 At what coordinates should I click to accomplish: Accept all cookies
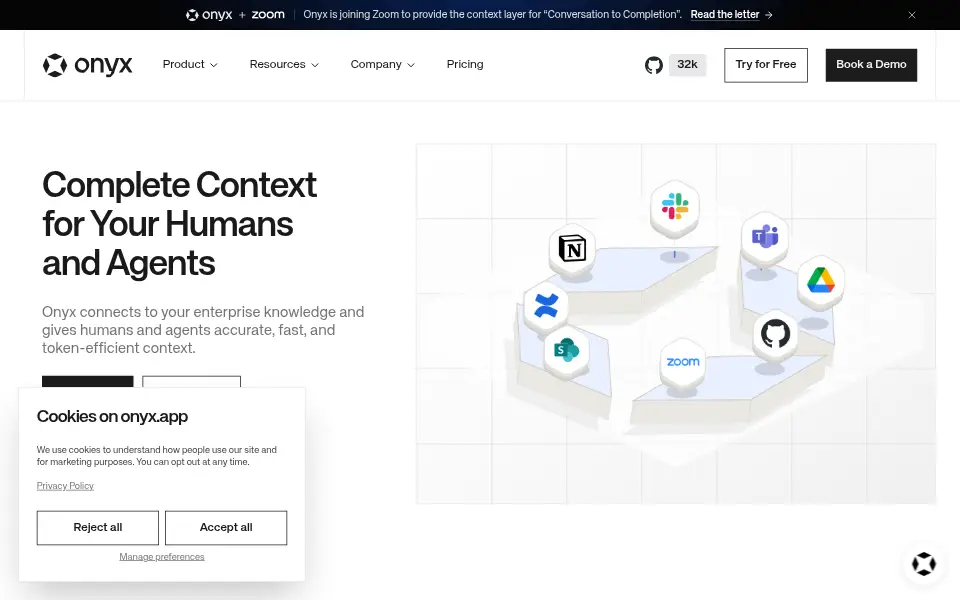226,528
